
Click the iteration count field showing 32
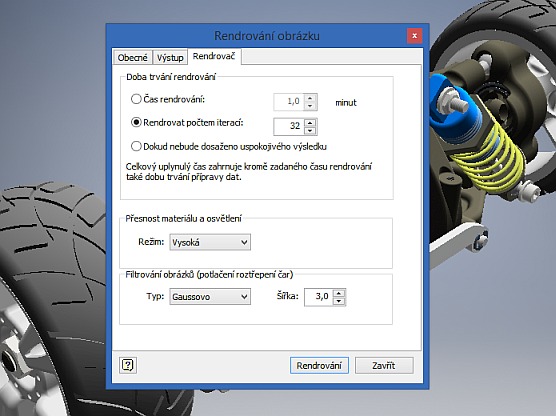pyautogui.click(x=289, y=127)
